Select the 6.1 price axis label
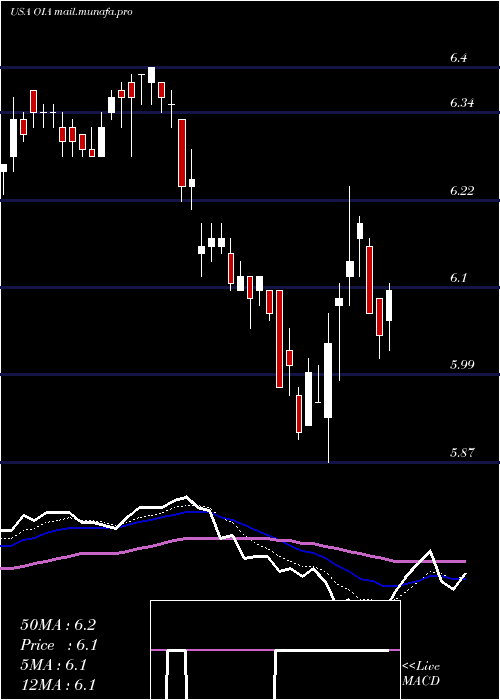This screenshot has width=500, height=700. coord(459,278)
